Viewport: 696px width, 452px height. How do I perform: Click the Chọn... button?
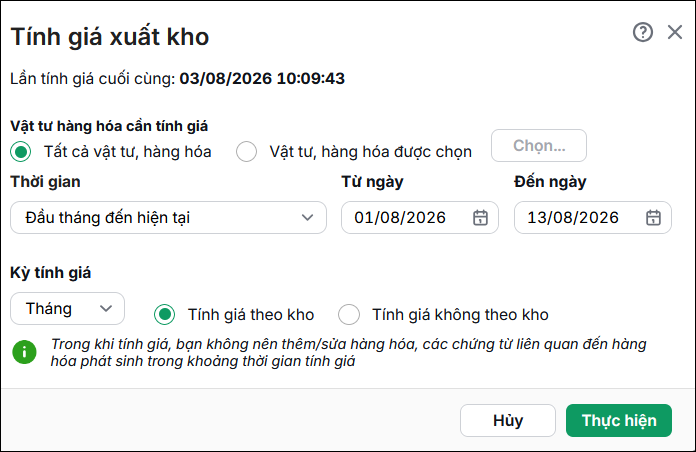[539, 146]
